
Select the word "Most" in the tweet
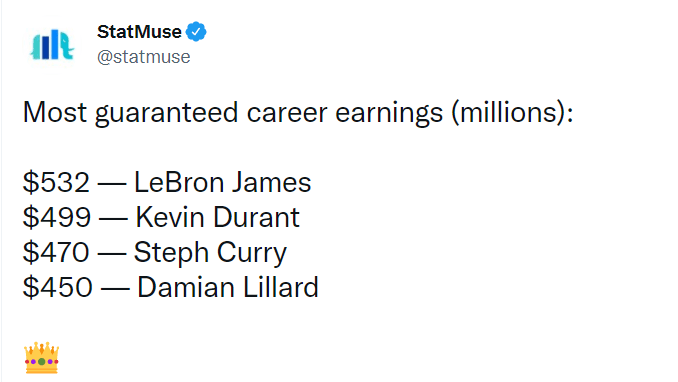pyautogui.click(x=55, y=112)
